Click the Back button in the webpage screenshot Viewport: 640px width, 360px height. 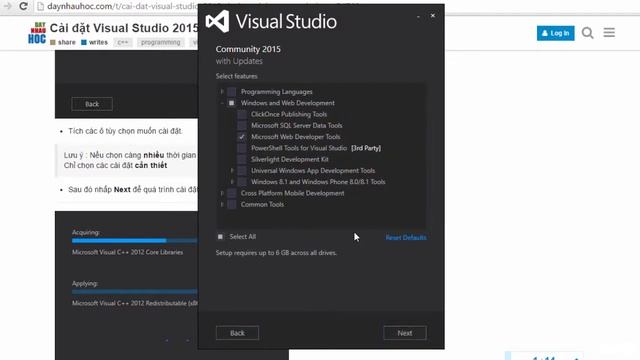(92, 104)
